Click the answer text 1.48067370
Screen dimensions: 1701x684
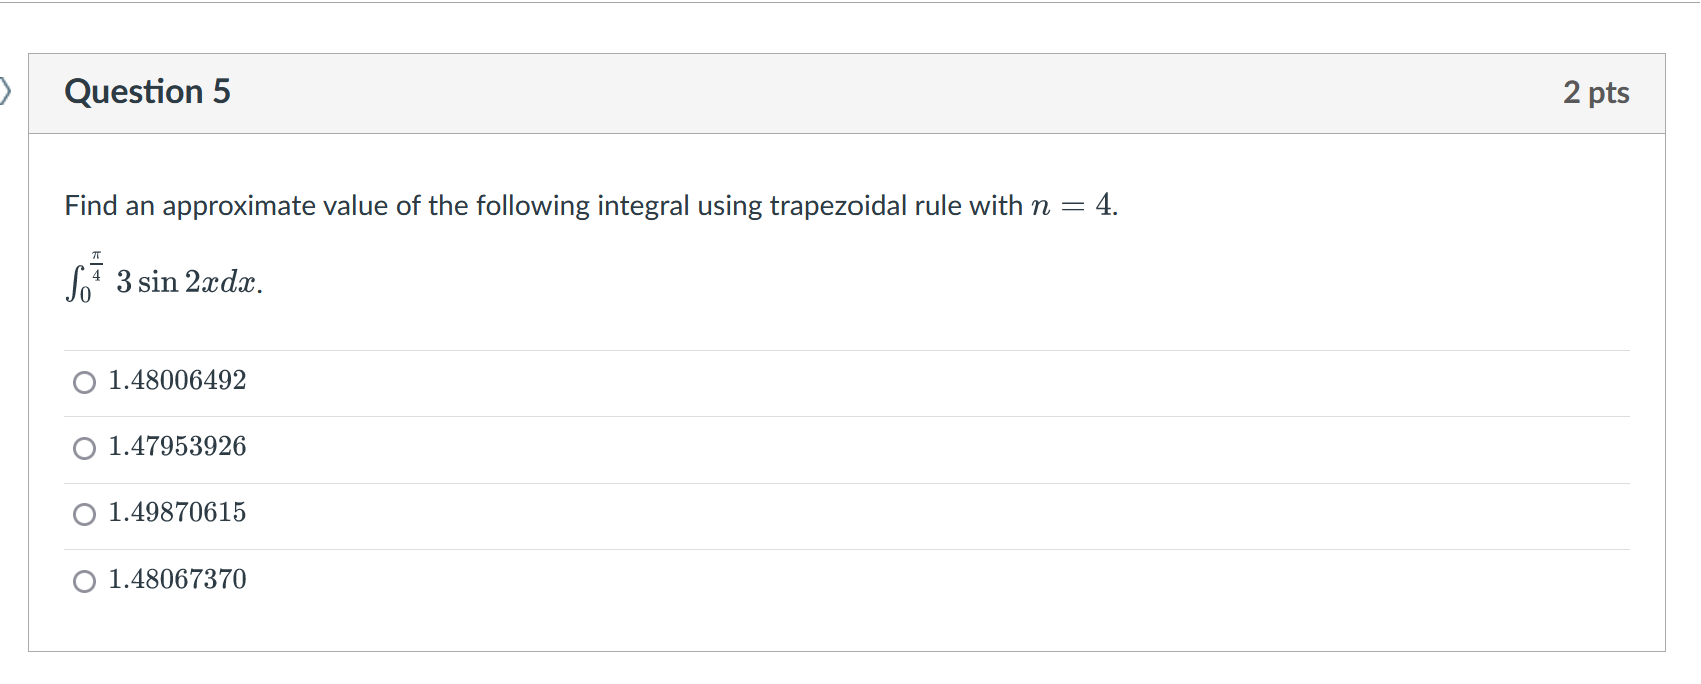[177, 580]
